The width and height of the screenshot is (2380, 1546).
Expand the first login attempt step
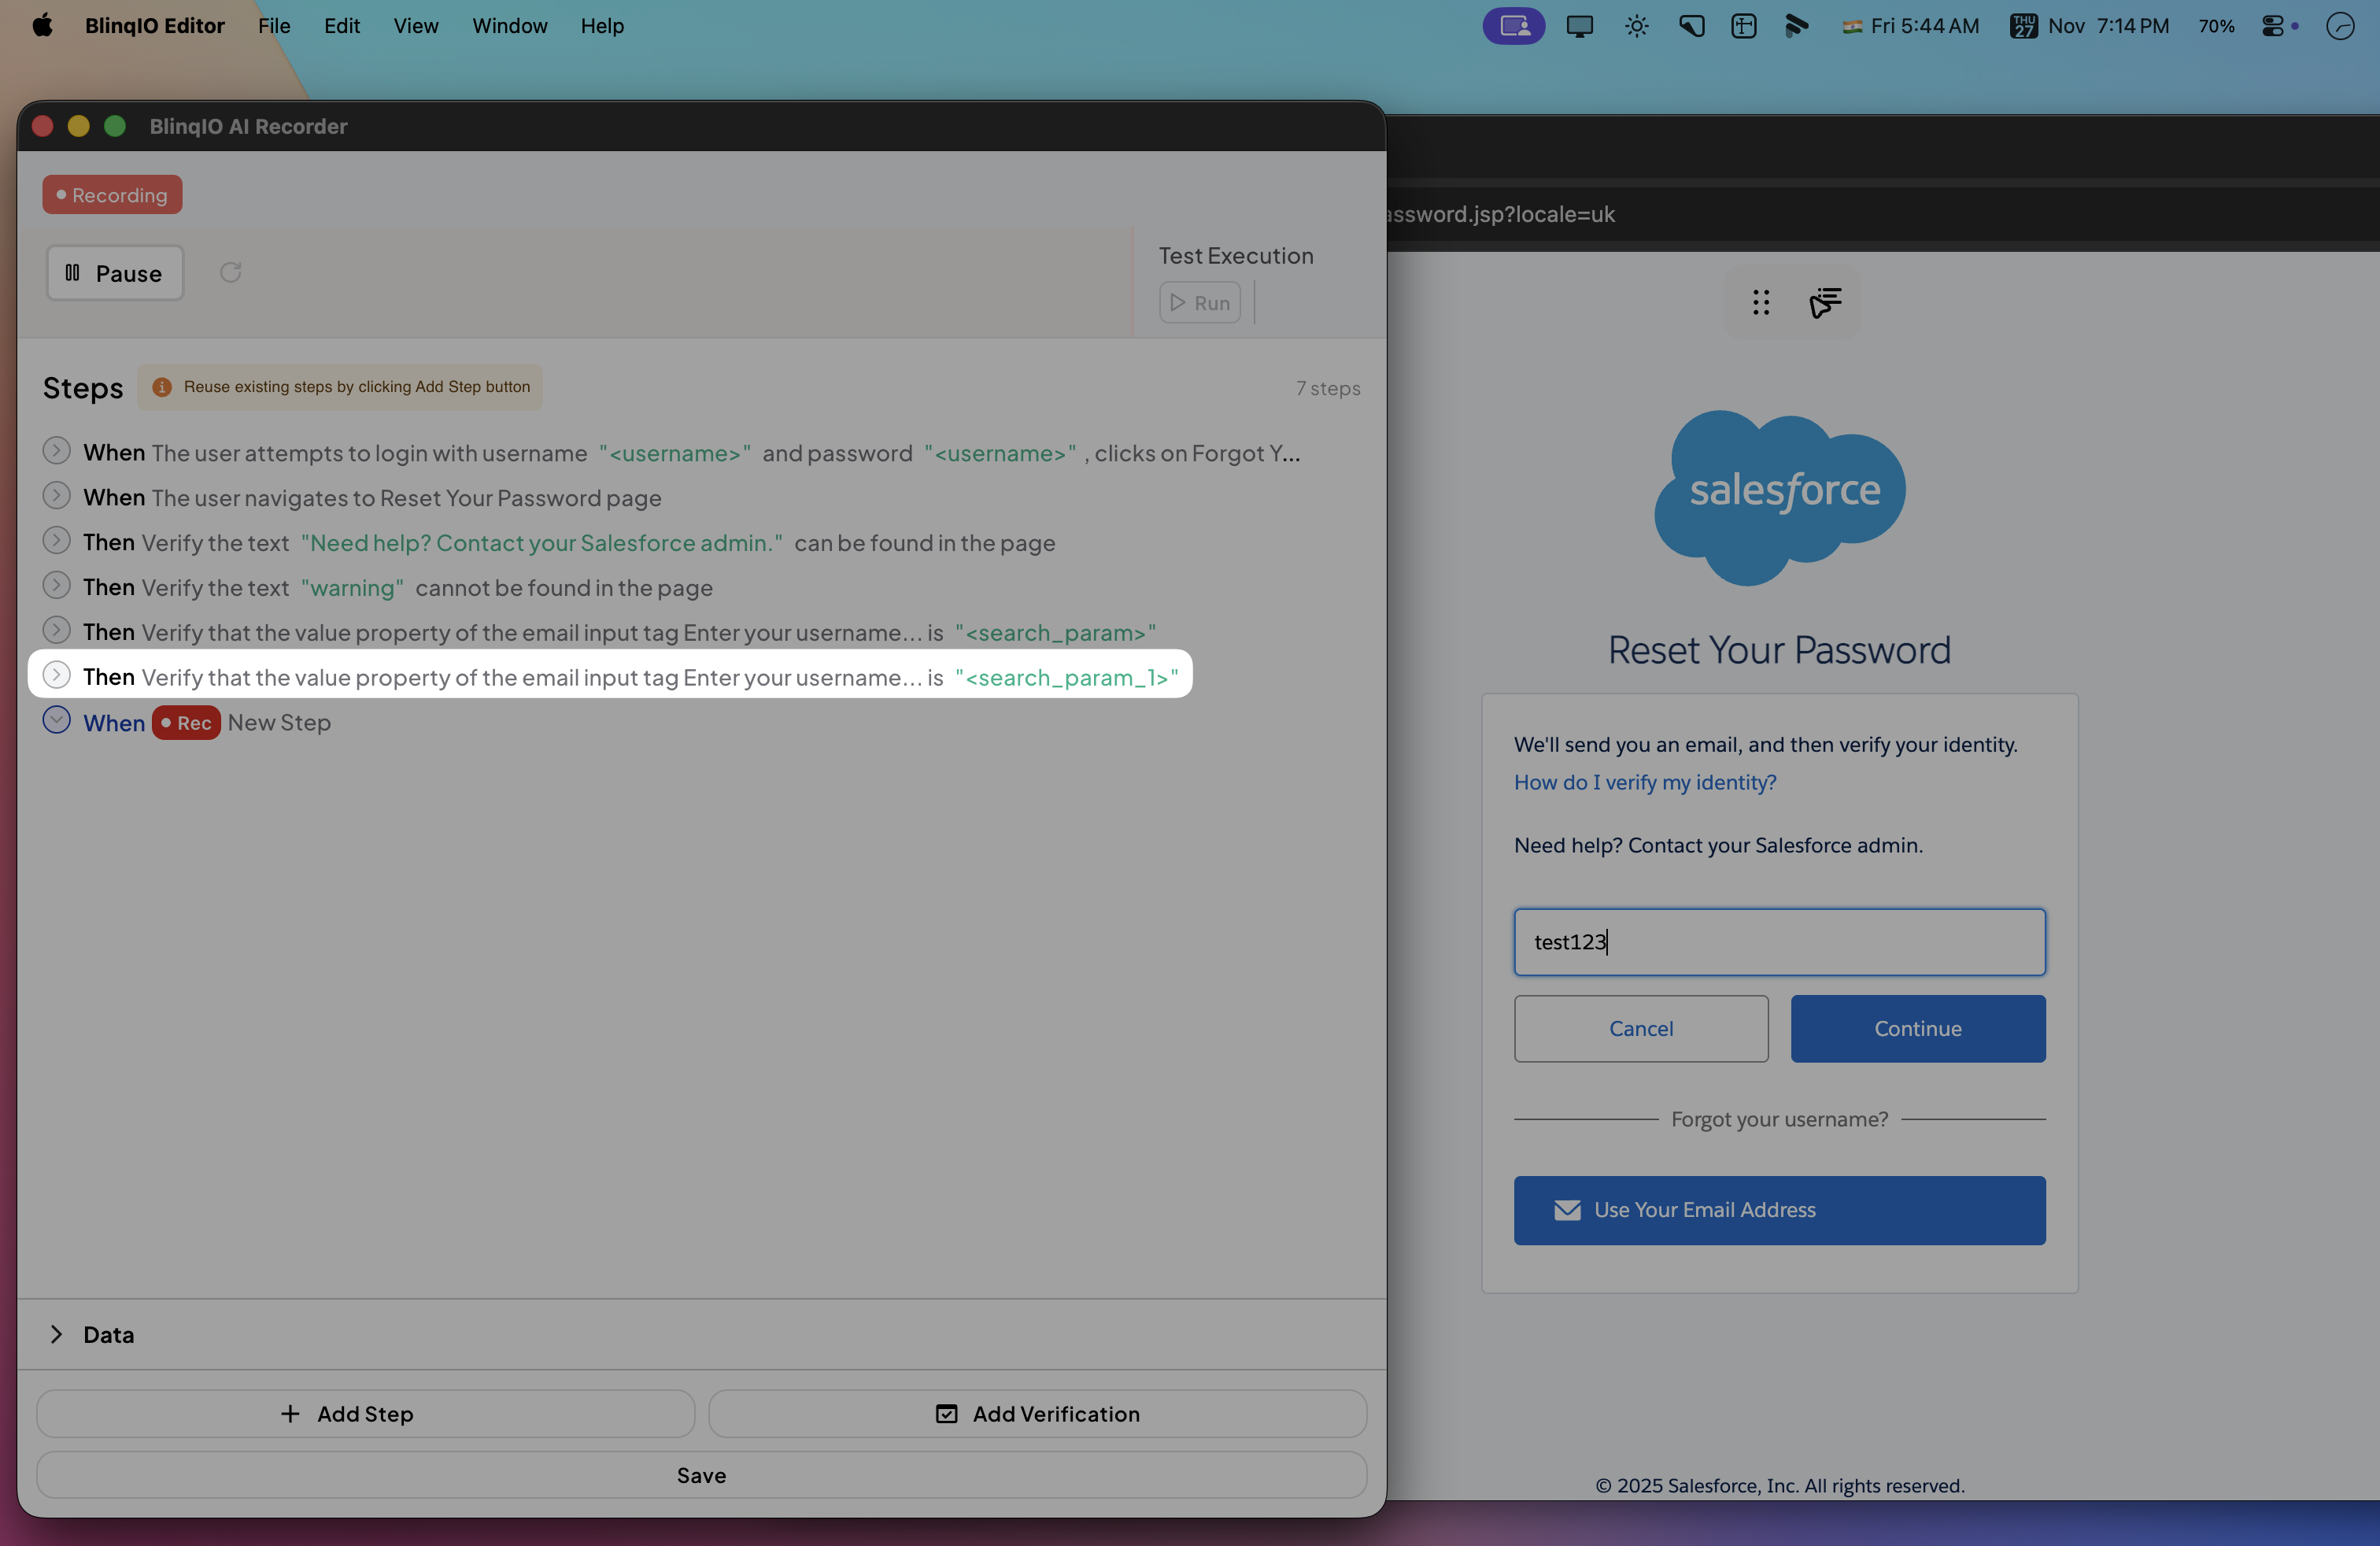coord(57,452)
